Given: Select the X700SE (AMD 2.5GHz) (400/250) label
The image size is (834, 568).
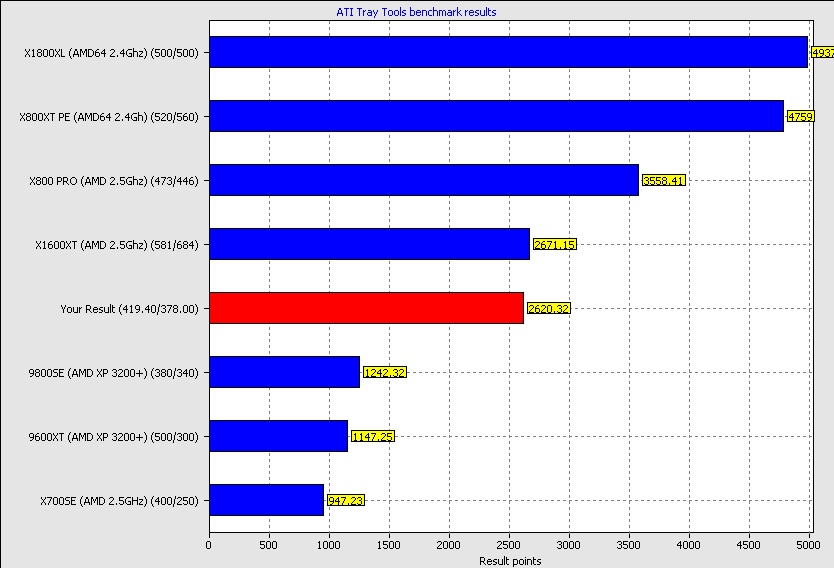Looking at the screenshot, I should tap(119, 501).
